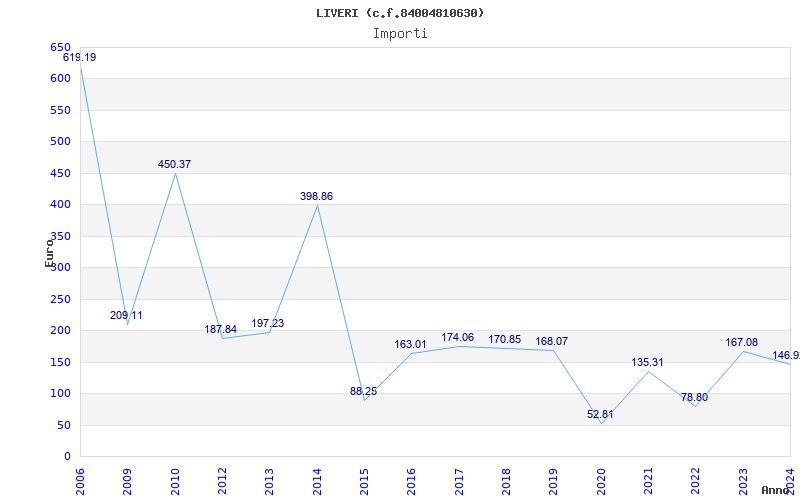Click the 2013 x-axis year label
The width and height of the screenshot is (800, 500).
coord(269,482)
